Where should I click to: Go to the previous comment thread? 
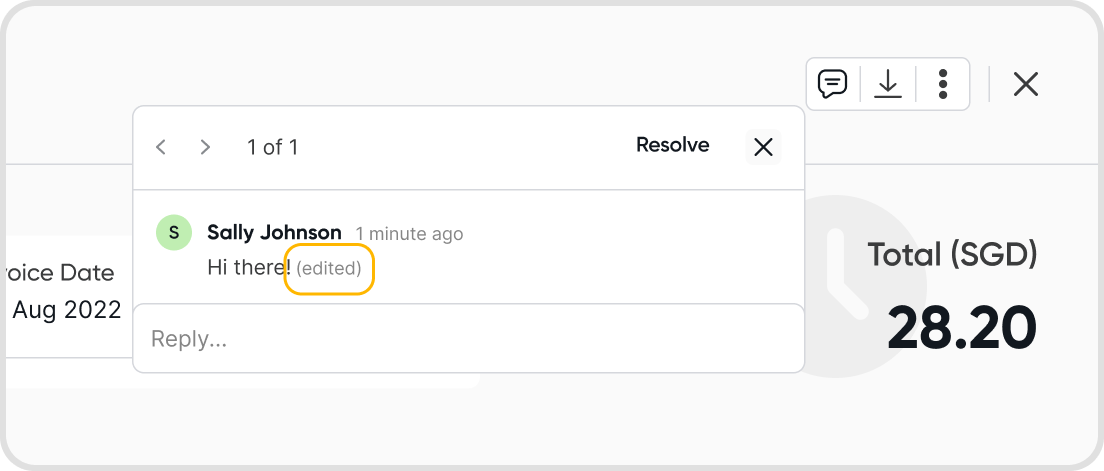pyautogui.click(x=160, y=147)
